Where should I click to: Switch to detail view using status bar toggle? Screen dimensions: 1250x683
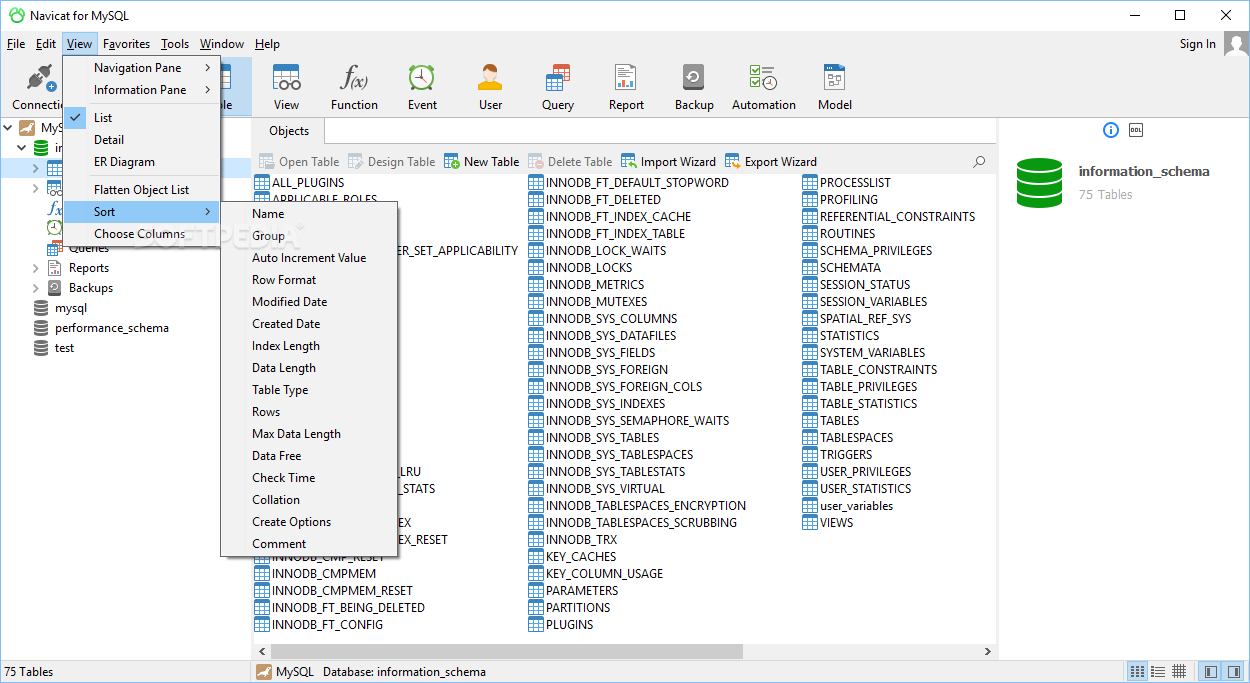1158,671
